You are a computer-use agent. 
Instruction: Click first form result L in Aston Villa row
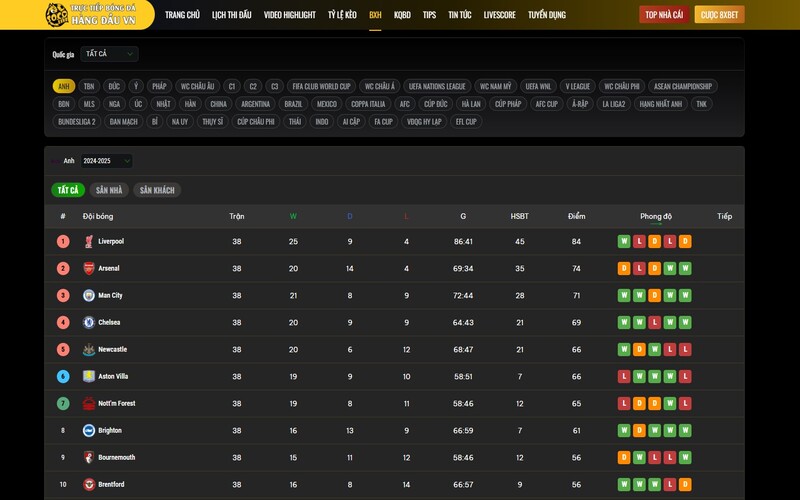click(624, 377)
